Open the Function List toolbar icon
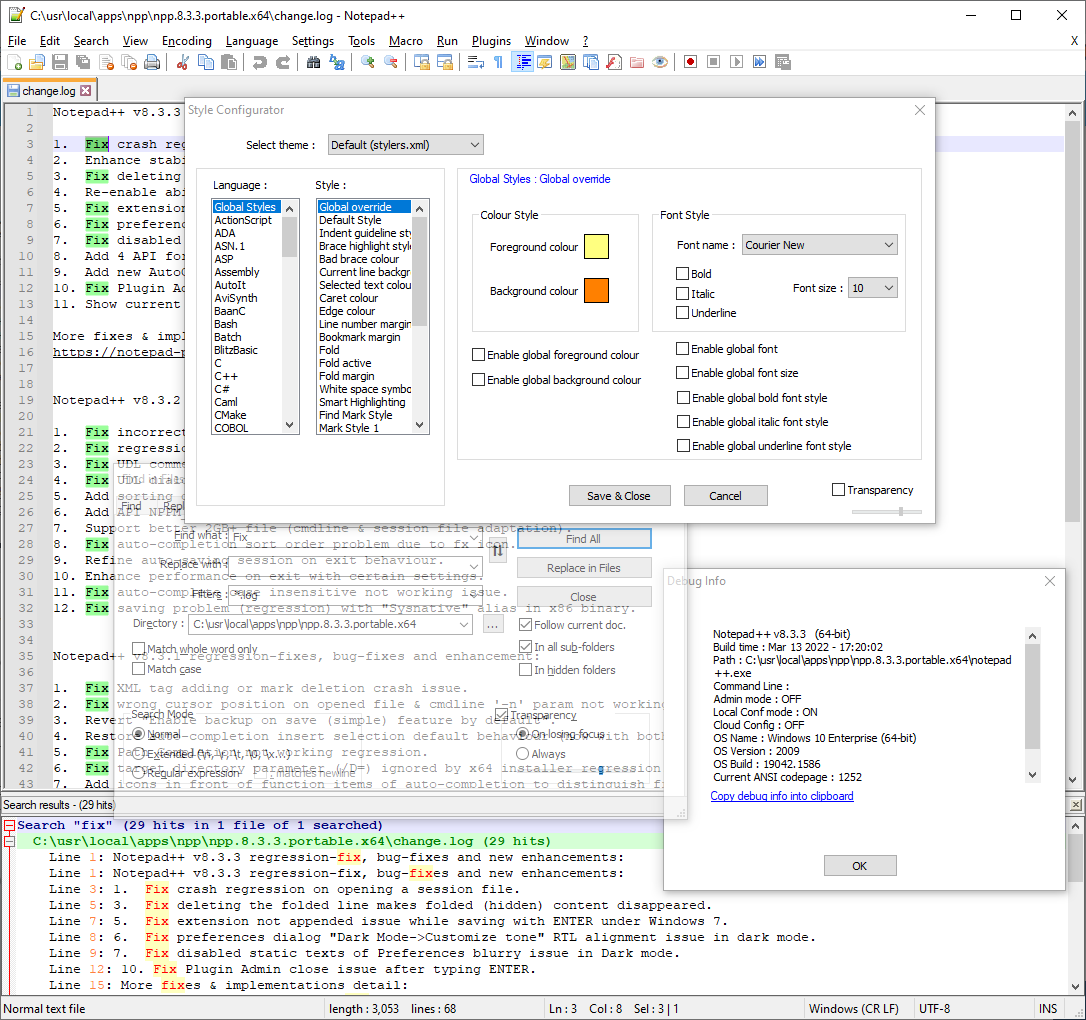The height and width of the screenshot is (1020, 1086). click(614, 62)
